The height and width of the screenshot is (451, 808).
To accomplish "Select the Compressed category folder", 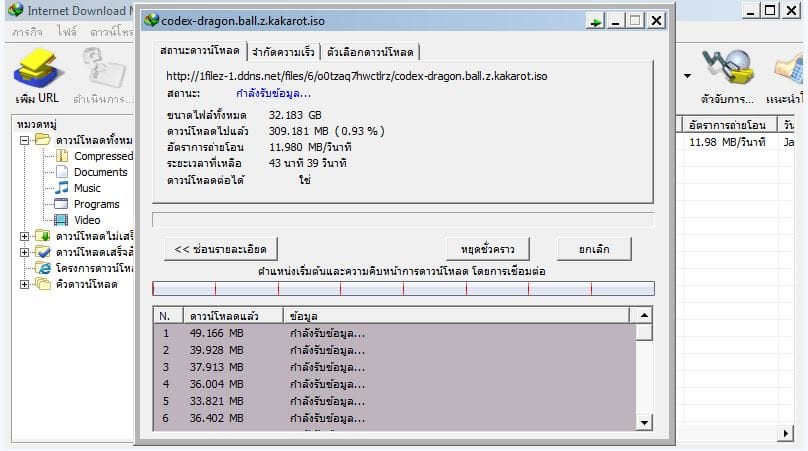I will (102, 156).
